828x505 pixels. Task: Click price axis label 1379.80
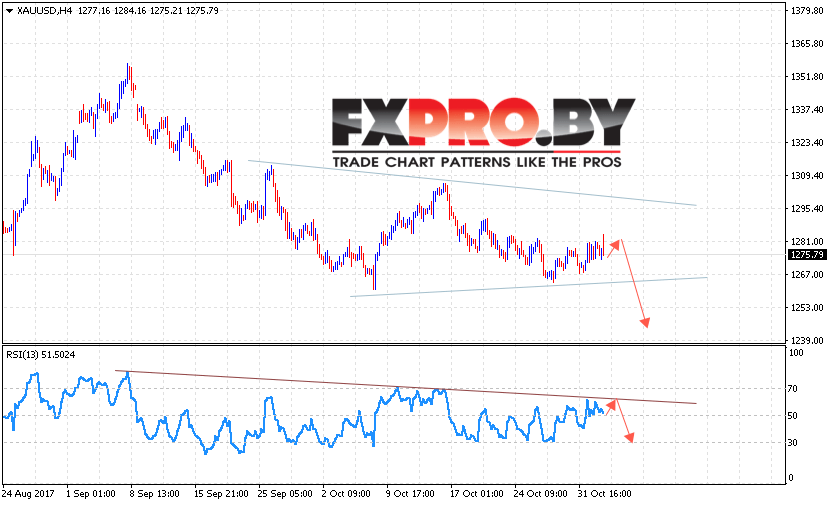pyautogui.click(x=807, y=11)
